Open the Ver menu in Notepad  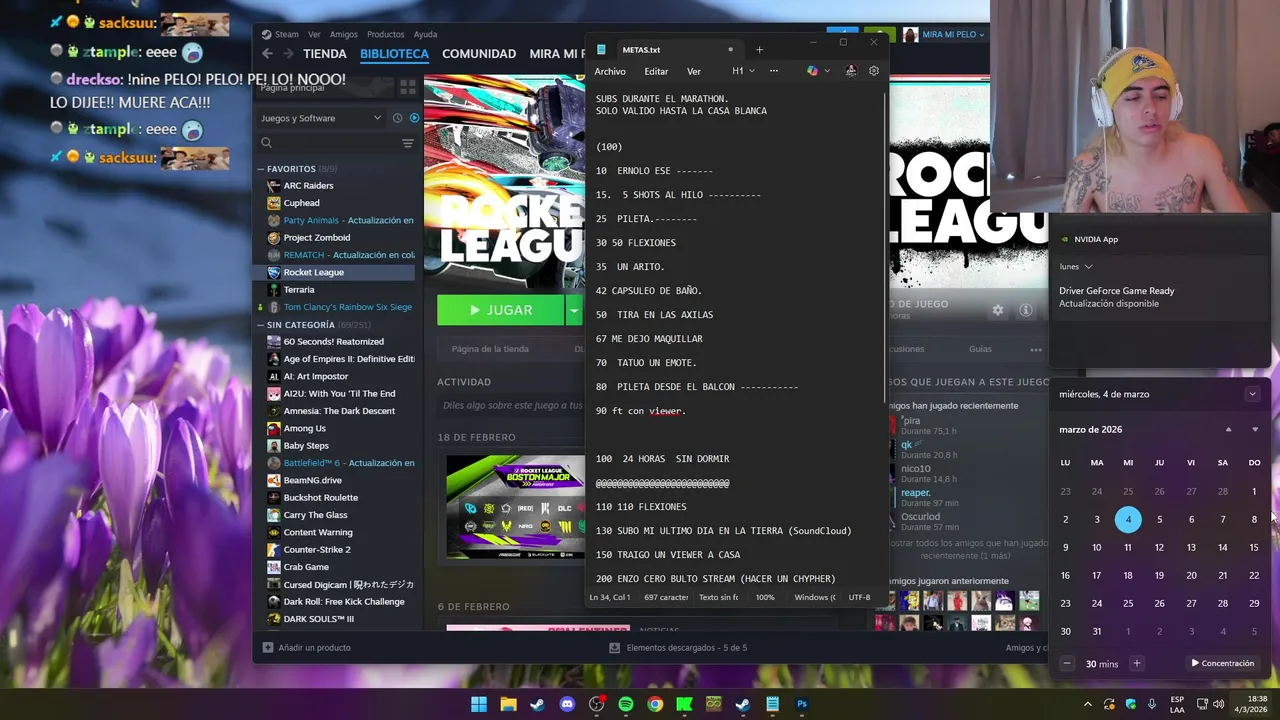(x=694, y=71)
